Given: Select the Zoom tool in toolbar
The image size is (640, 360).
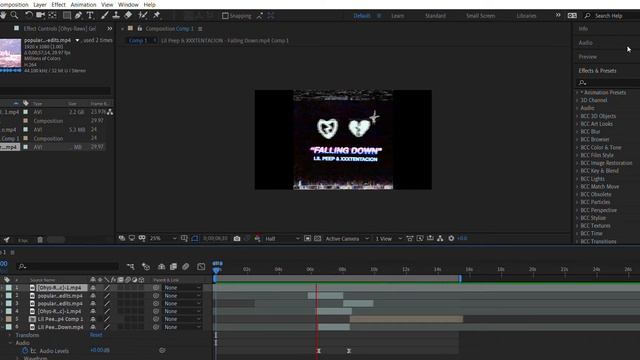Looking at the screenshot, I should pyautogui.click(x=14, y=15).
